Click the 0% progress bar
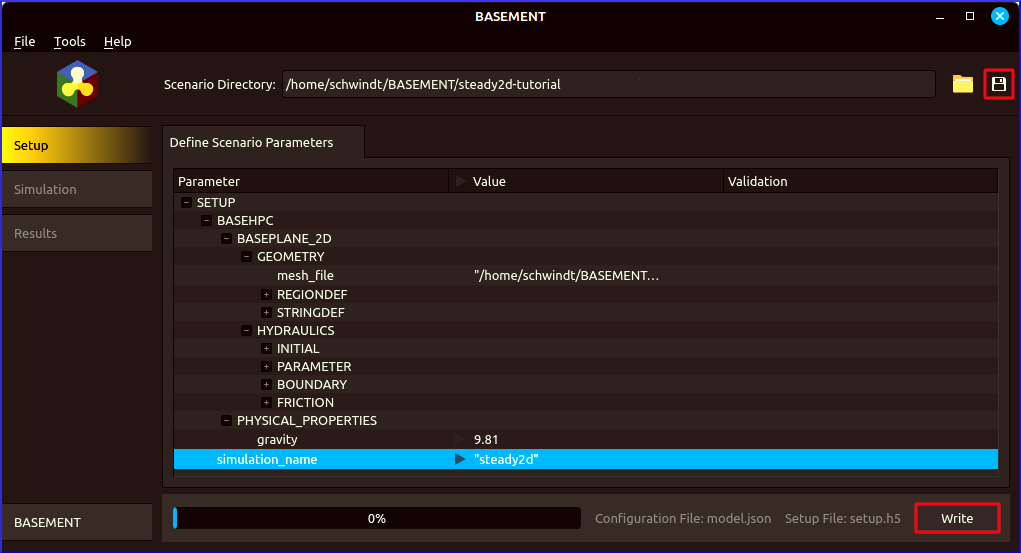The width and height of the screenshot is (1021, 553). (x=376, y=518)
